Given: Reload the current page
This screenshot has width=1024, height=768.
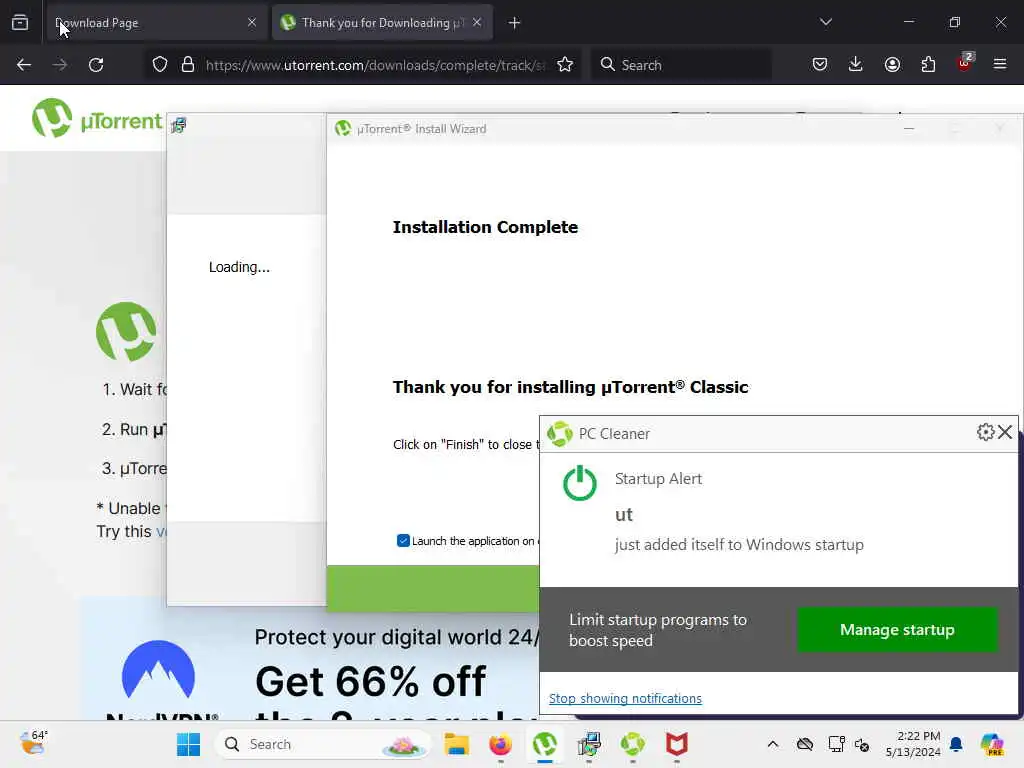Looking at the screenshot, I should click(x=96, y=65).
